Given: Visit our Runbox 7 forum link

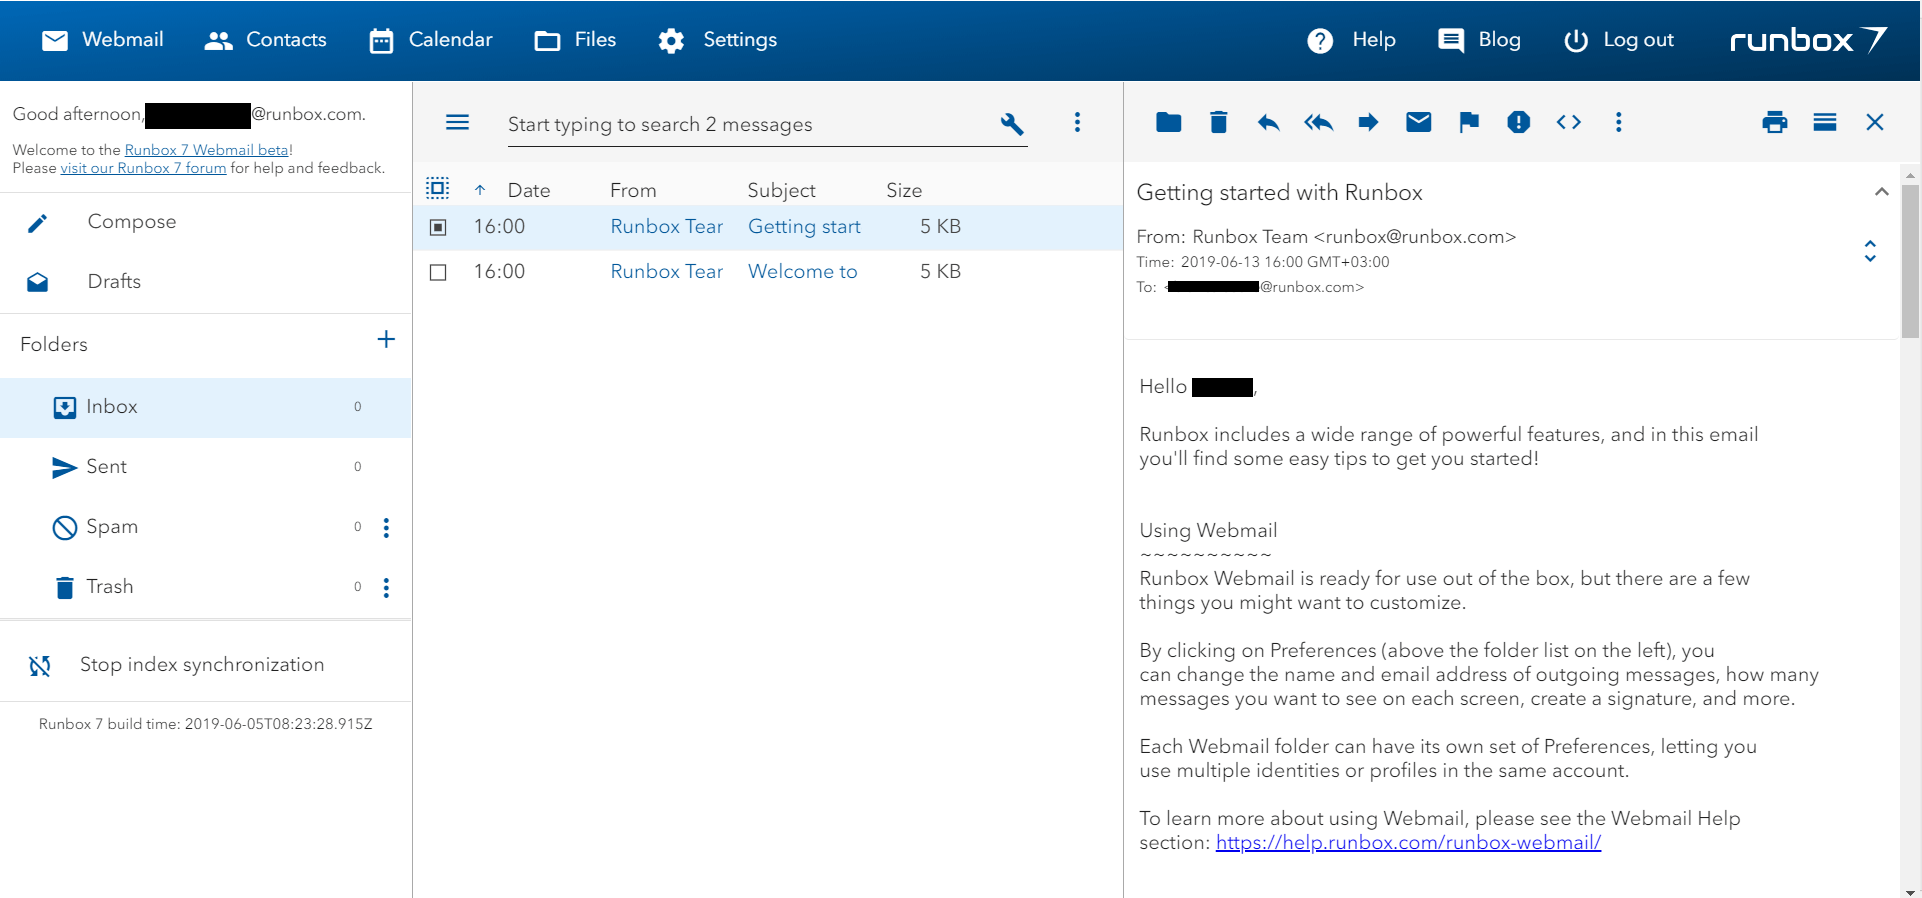Looking at the screenshot, I should [x=143, y=168].
